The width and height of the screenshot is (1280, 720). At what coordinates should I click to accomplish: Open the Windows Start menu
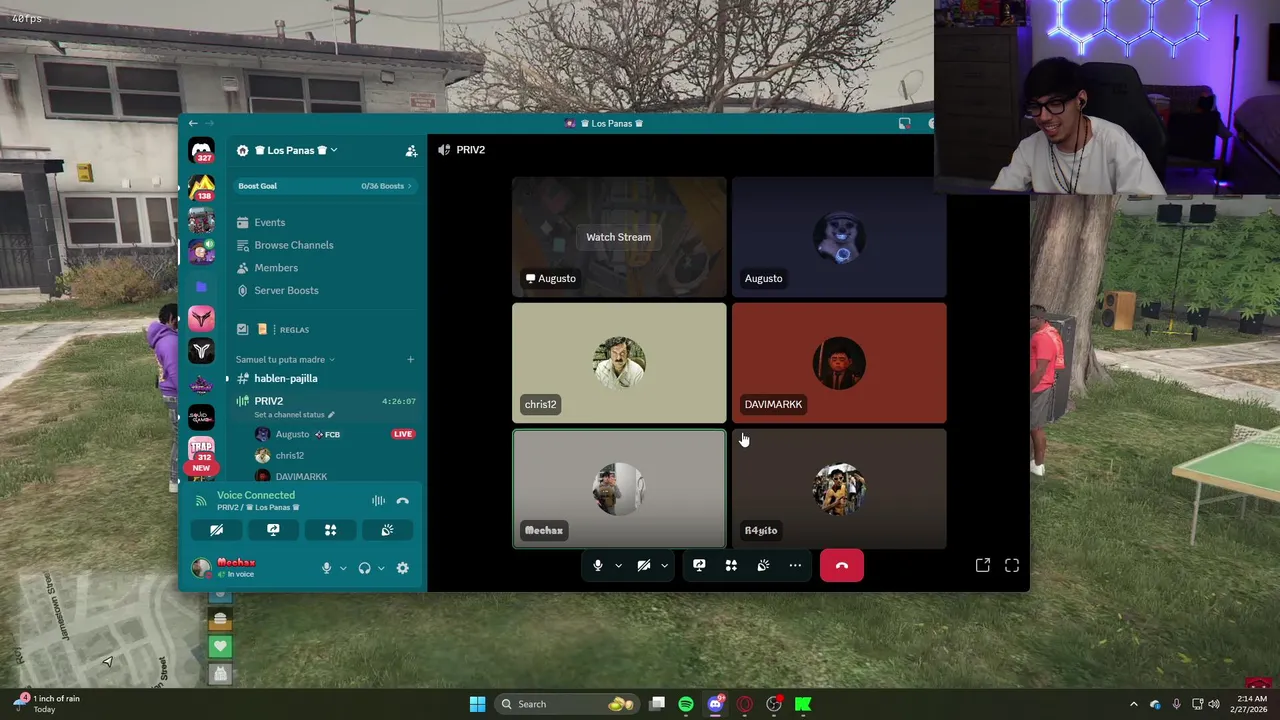(x=477, y=704)
